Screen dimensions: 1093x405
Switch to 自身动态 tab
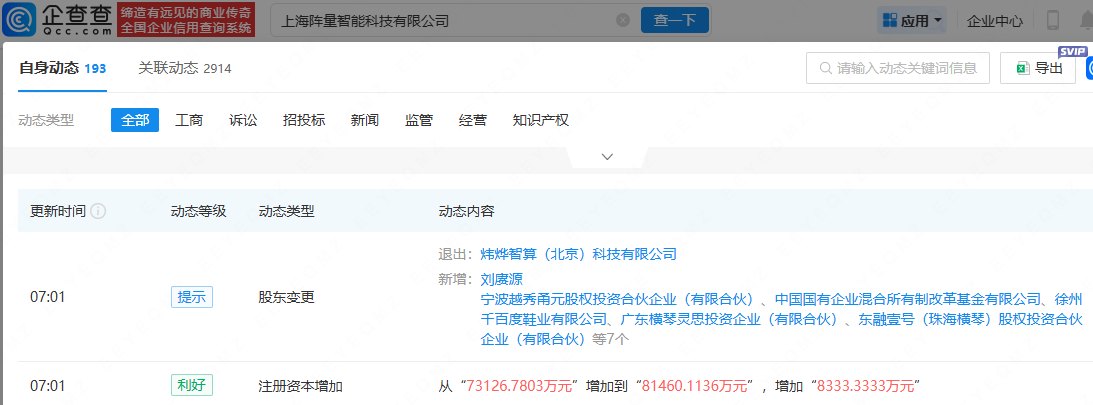point(62,68)
